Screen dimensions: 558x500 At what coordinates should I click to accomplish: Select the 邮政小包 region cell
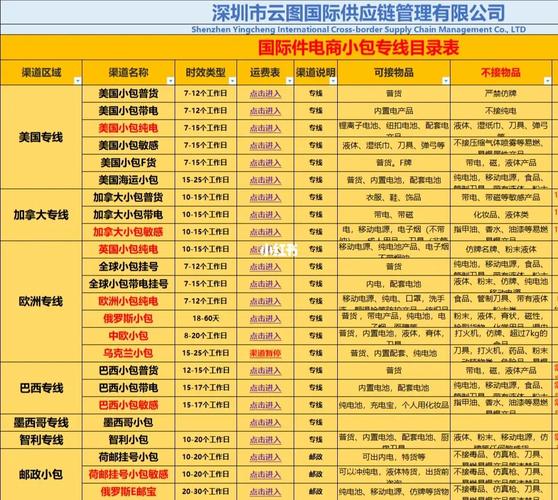click(x=41, y=474)
